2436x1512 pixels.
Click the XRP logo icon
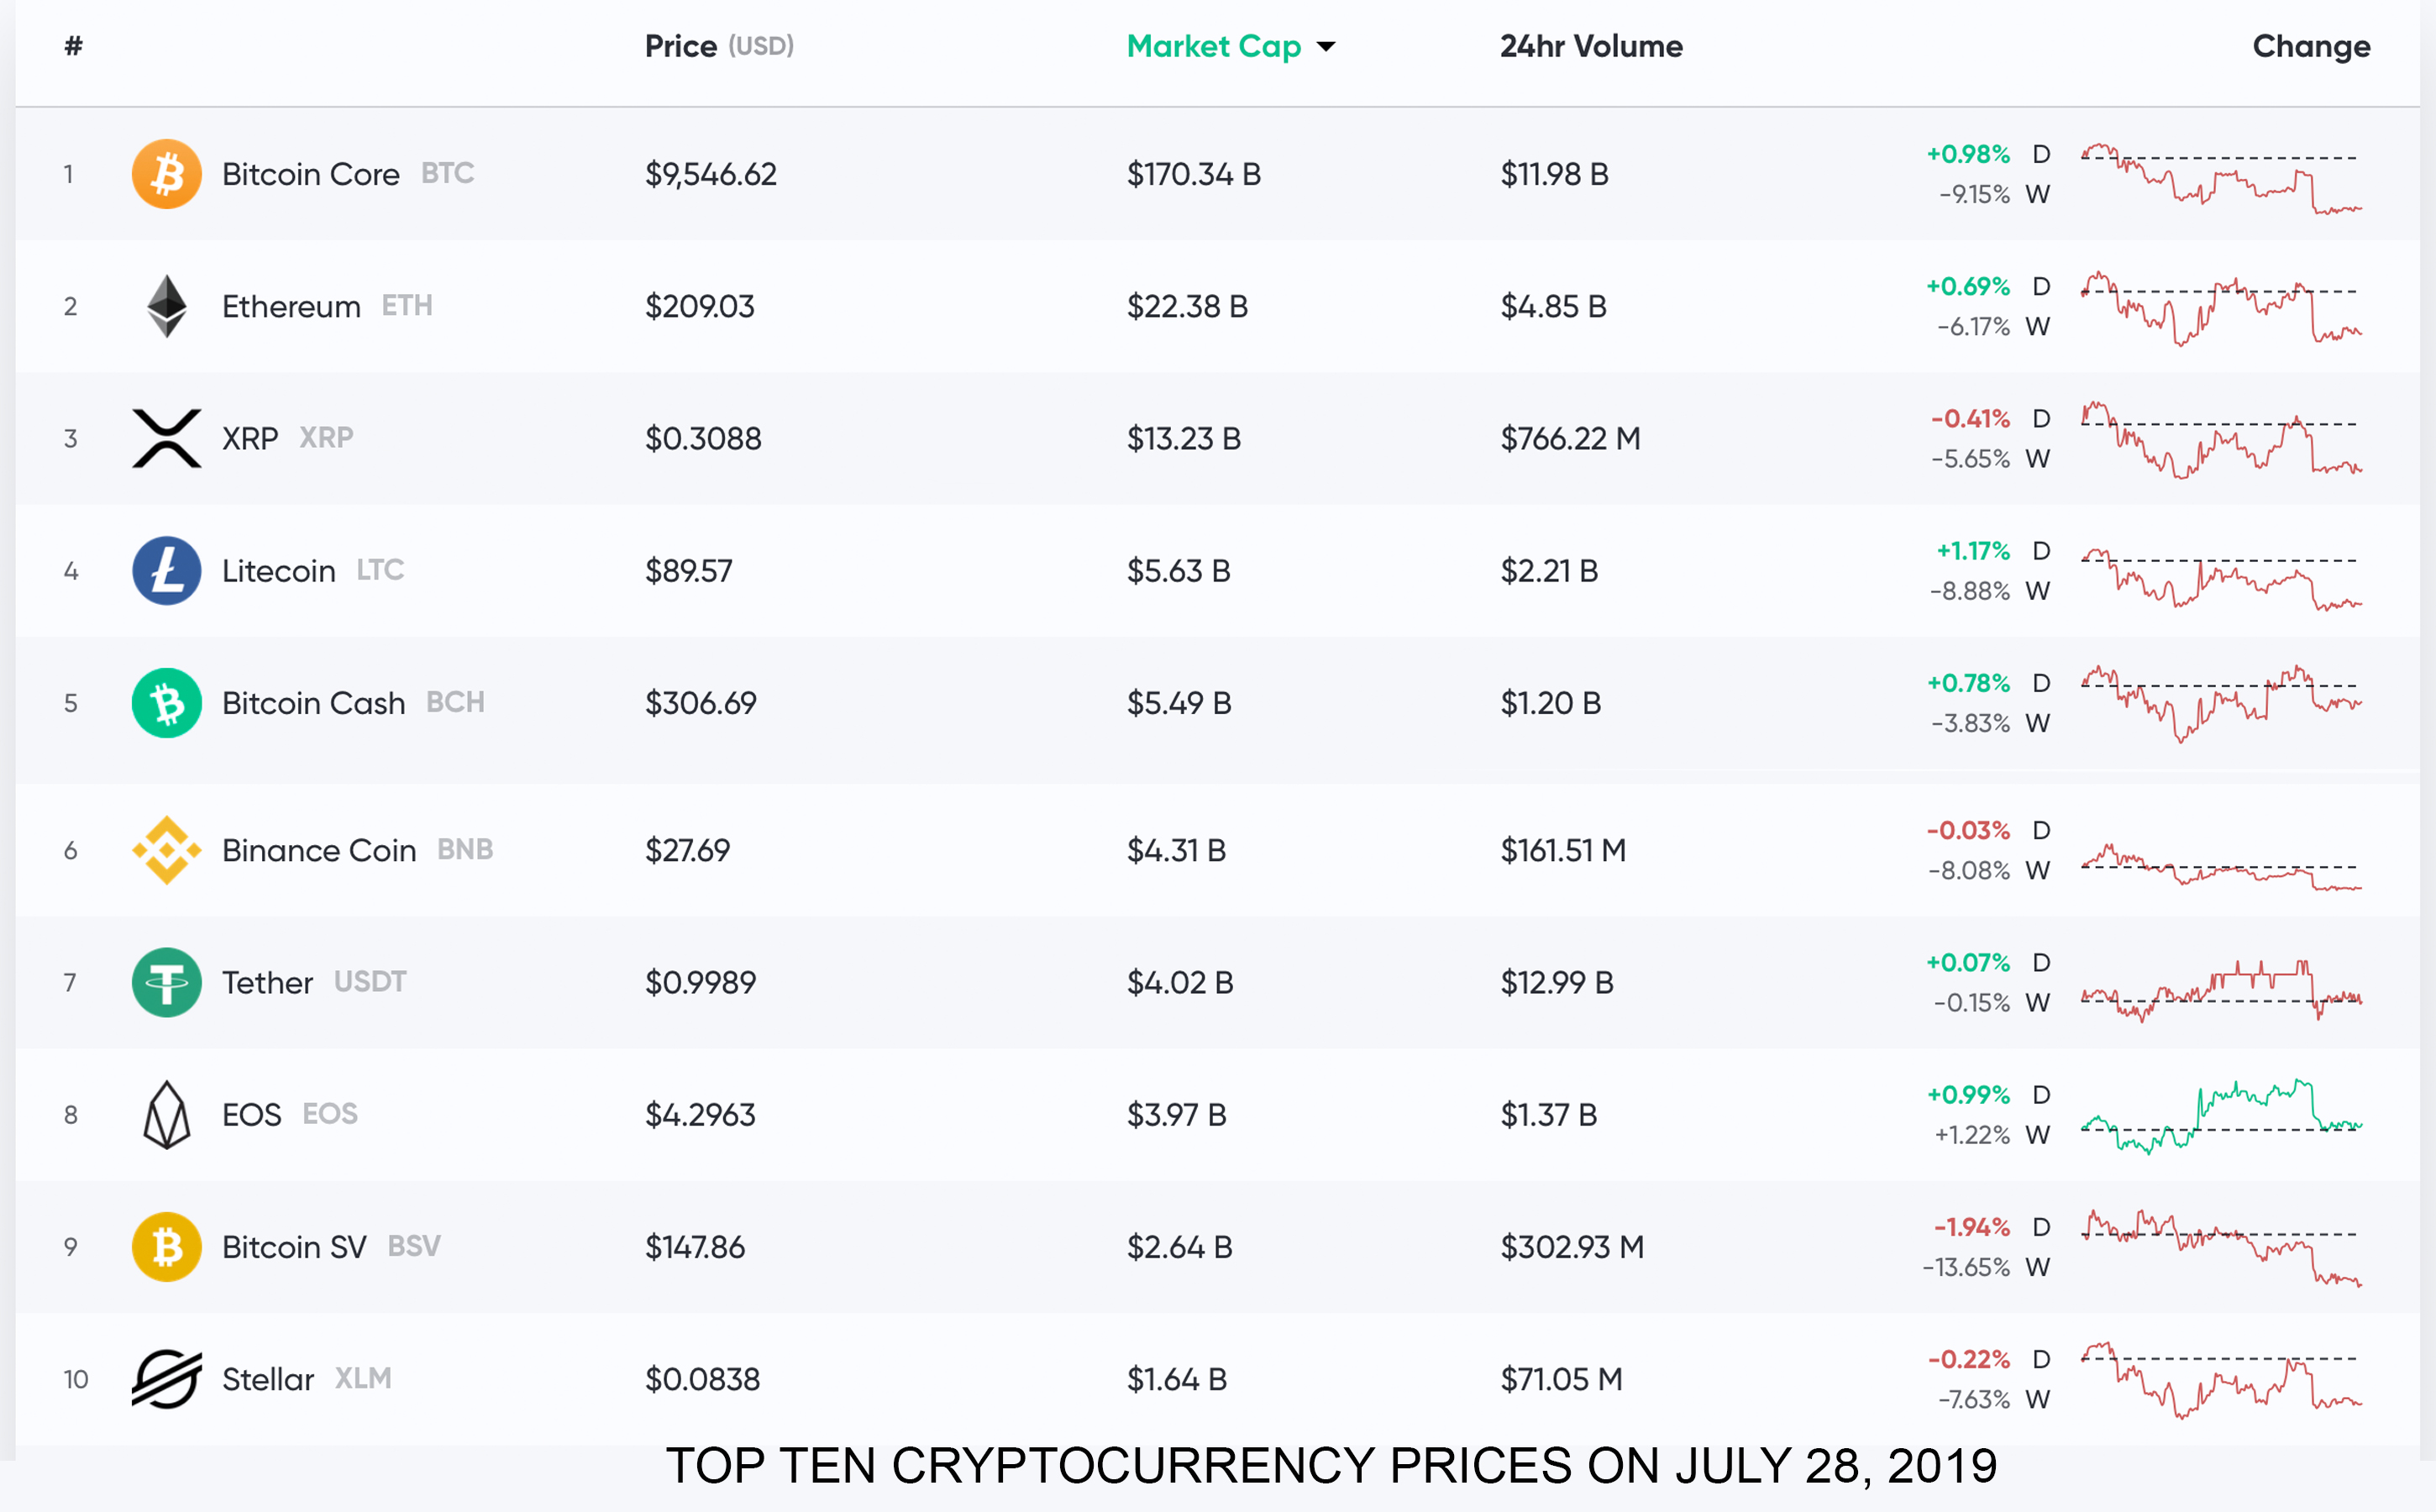click(166, 438)
